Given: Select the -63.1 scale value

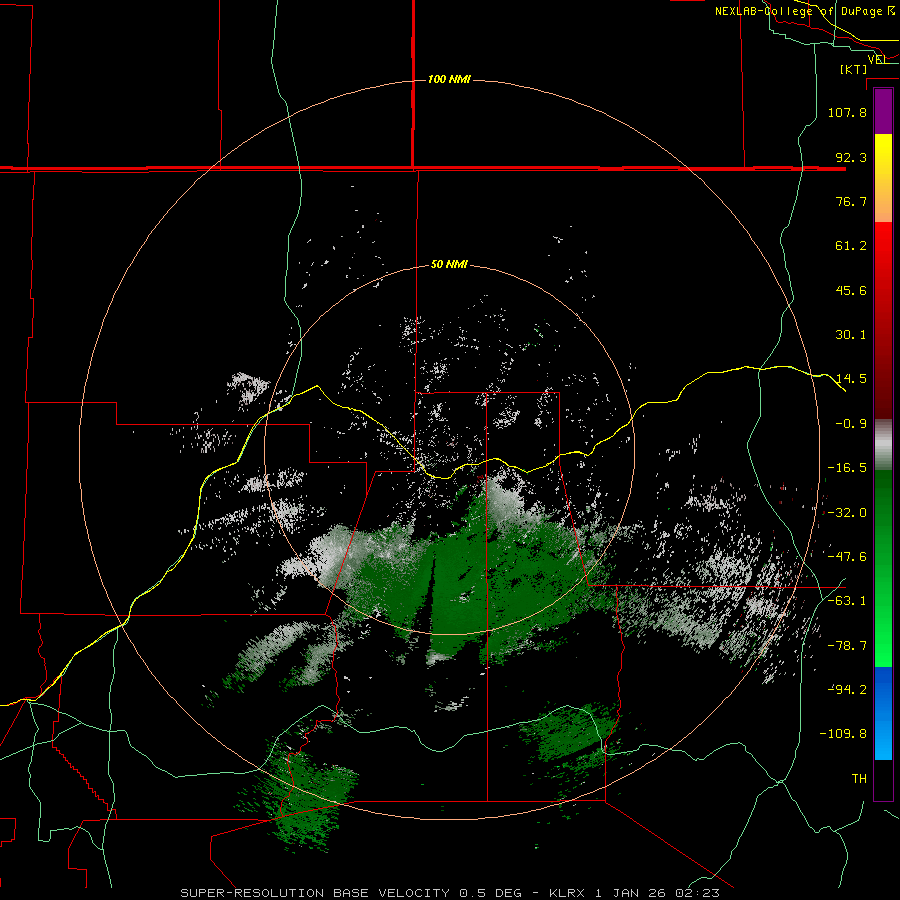Looking at the screenshot, I should 847,601.
